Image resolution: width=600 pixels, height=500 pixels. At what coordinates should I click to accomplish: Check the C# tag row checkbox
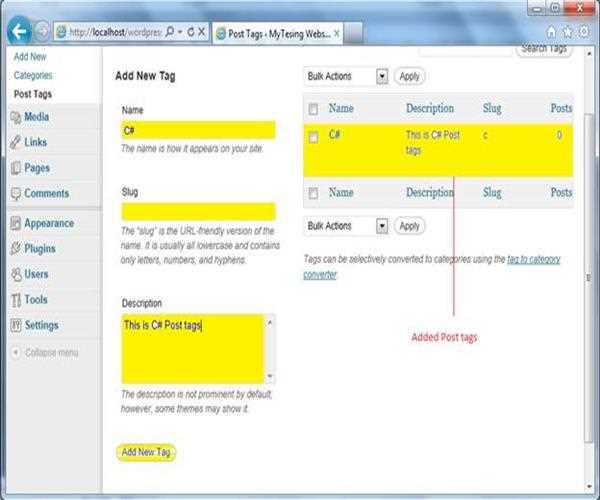314,136
